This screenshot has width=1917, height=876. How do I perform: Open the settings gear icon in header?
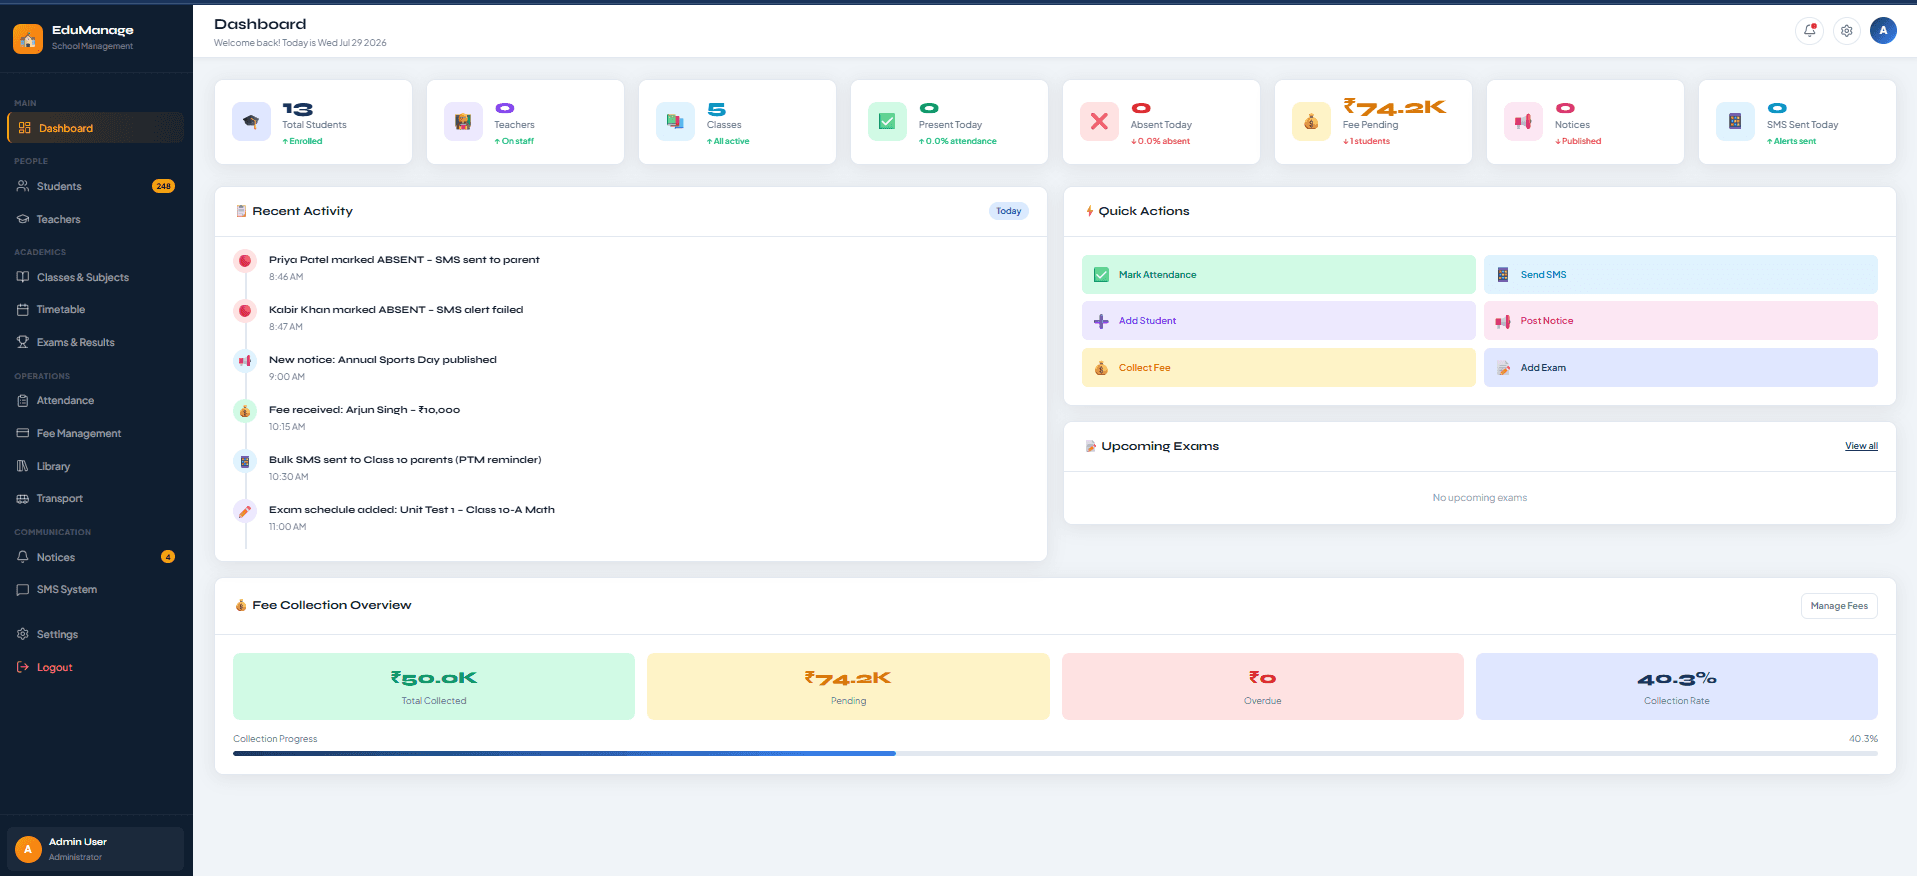[1846, 31]
